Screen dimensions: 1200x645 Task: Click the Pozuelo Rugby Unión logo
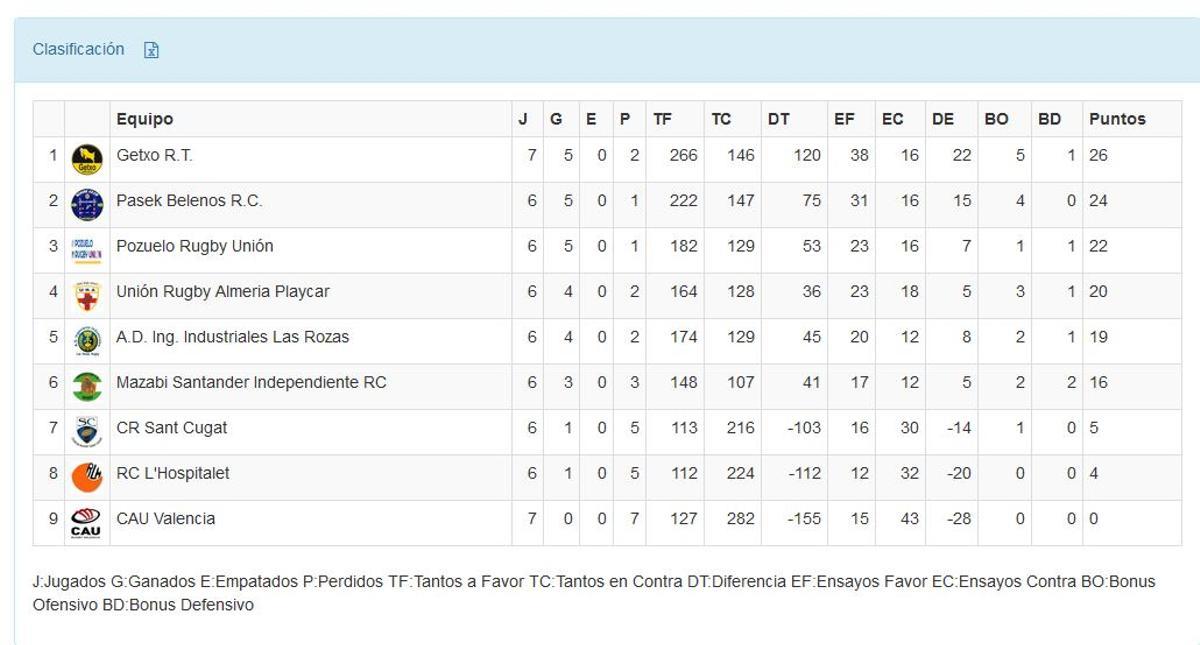tap(87, 246)
